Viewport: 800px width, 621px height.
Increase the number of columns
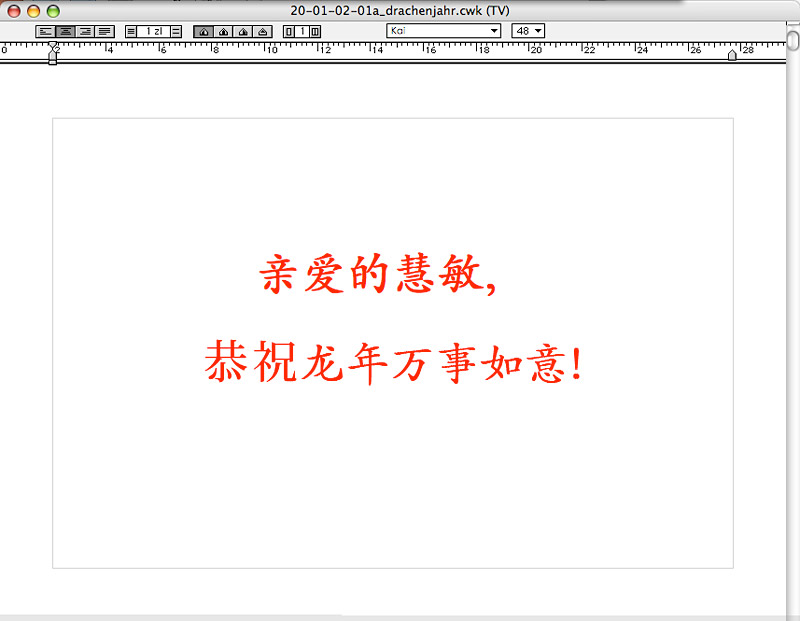coord(315,32)
